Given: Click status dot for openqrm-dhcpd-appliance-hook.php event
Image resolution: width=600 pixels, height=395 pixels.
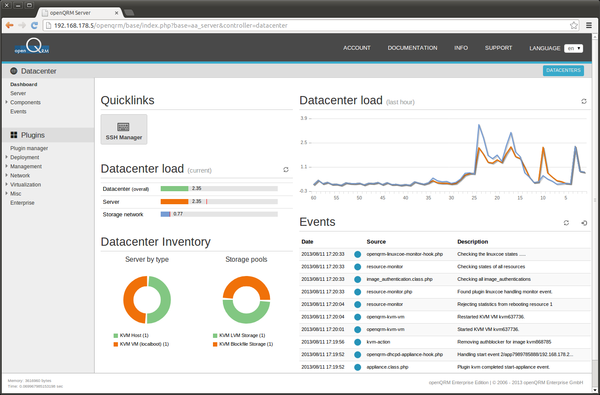Looking at the screenshot, I should click(357, 355).
